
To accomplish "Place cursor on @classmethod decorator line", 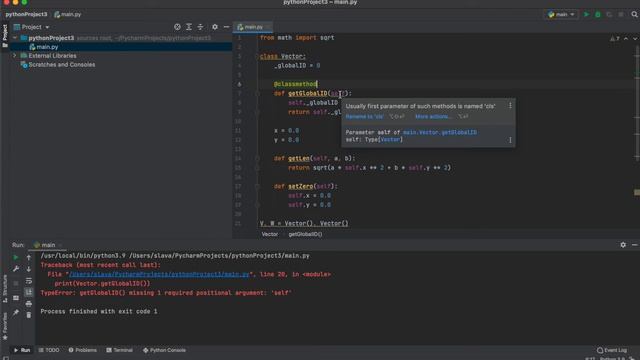I will (296, 84).
